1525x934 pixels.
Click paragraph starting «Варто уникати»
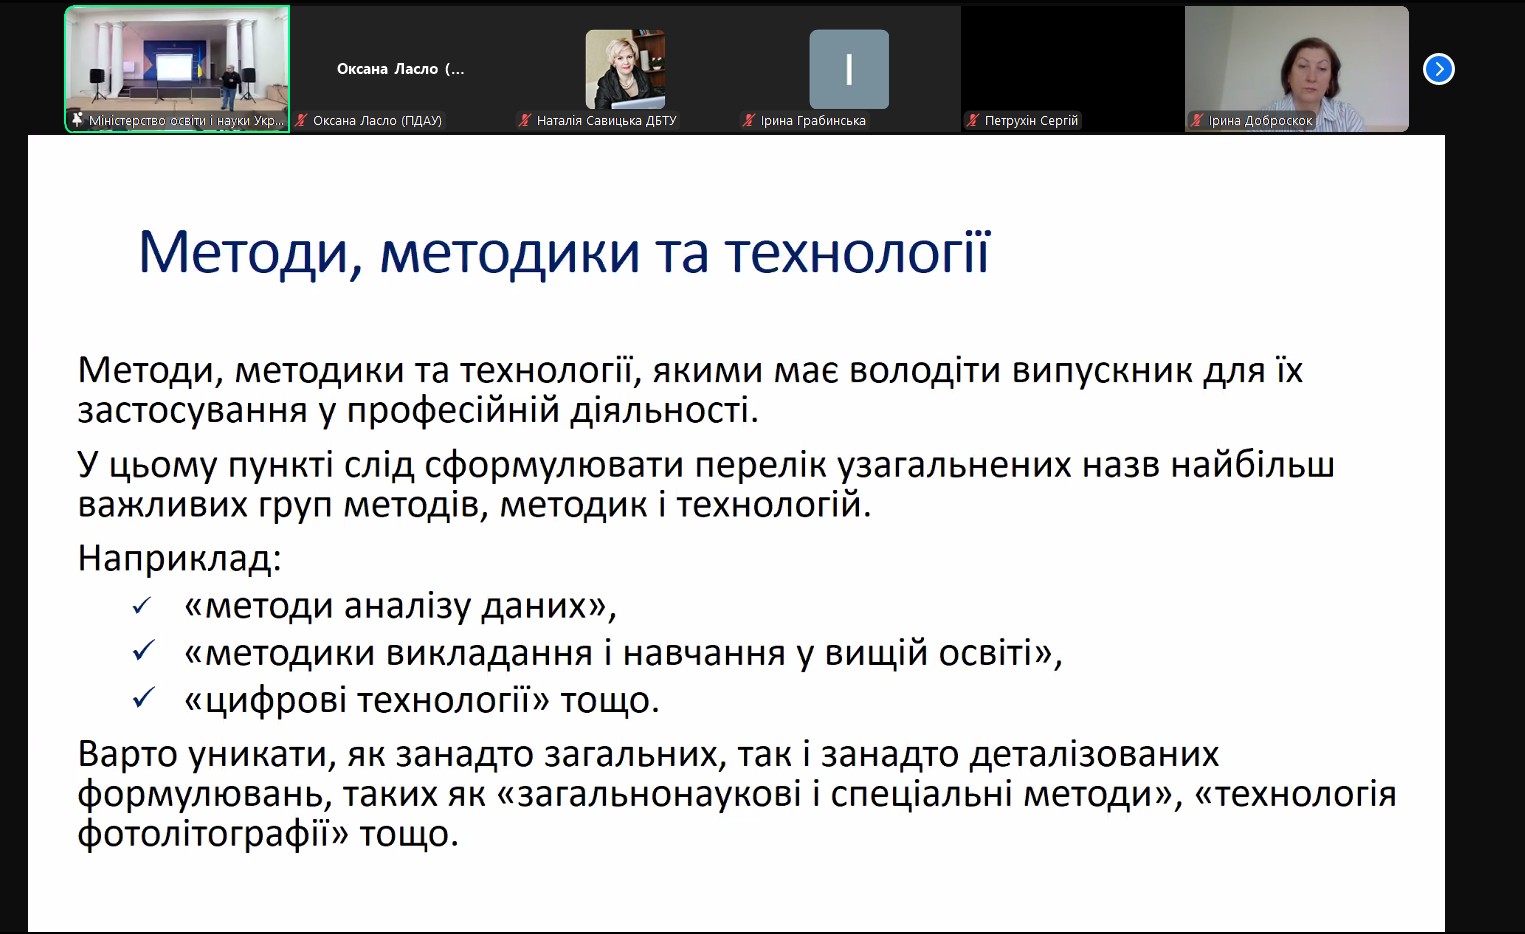click(x=737, y=793)
